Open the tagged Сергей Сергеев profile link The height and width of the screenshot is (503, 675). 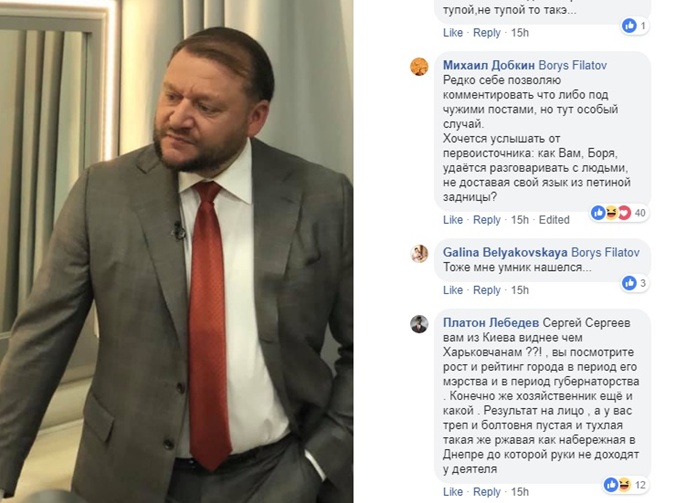pyautogui.click(x=586, y=323)
